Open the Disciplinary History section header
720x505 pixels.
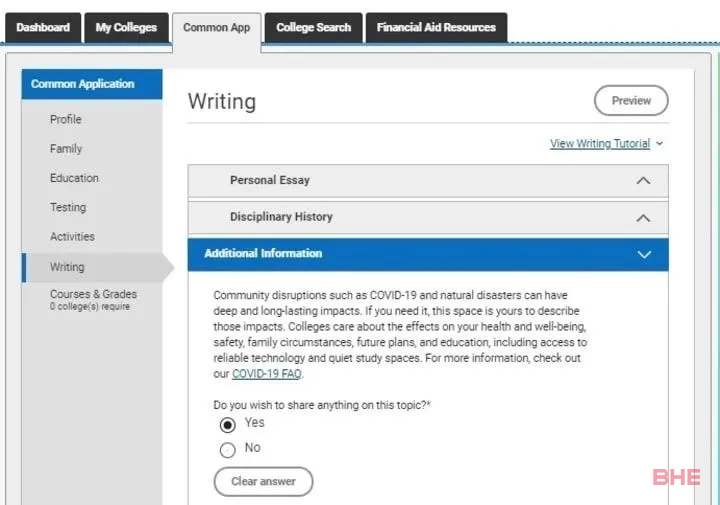[428, 218]
